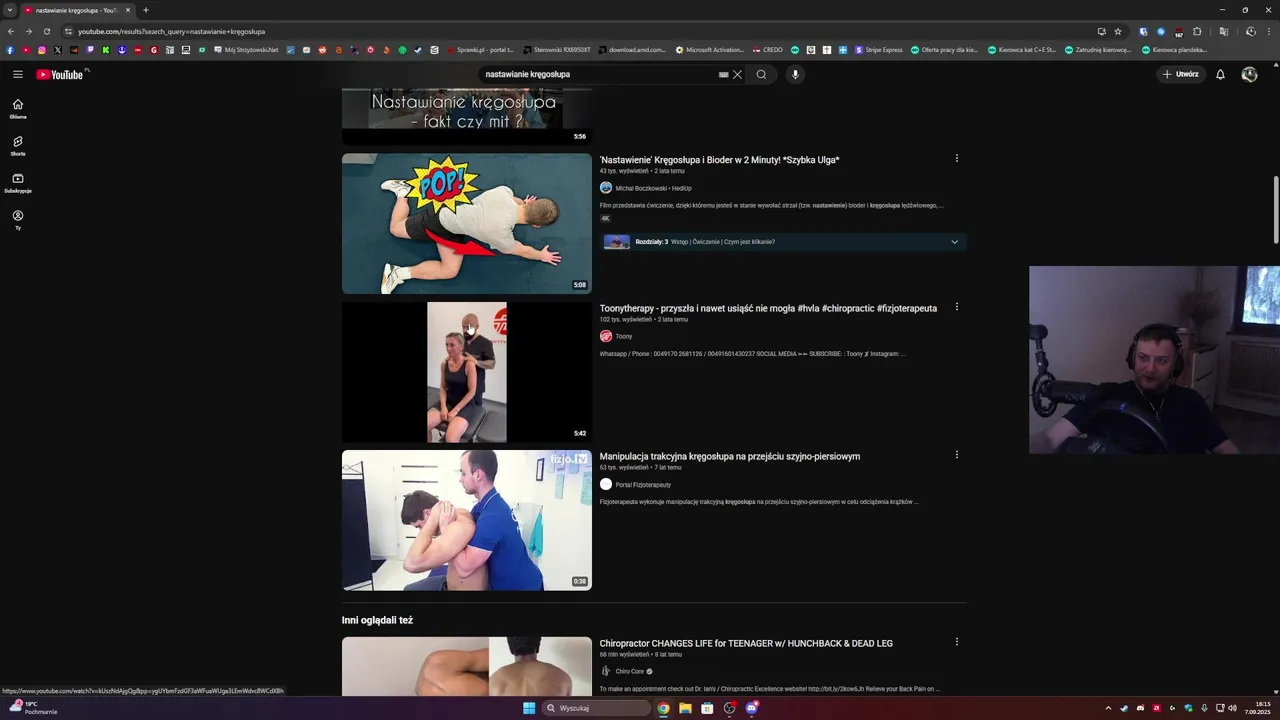Click the Utwórz create button

coord(1180,74)
